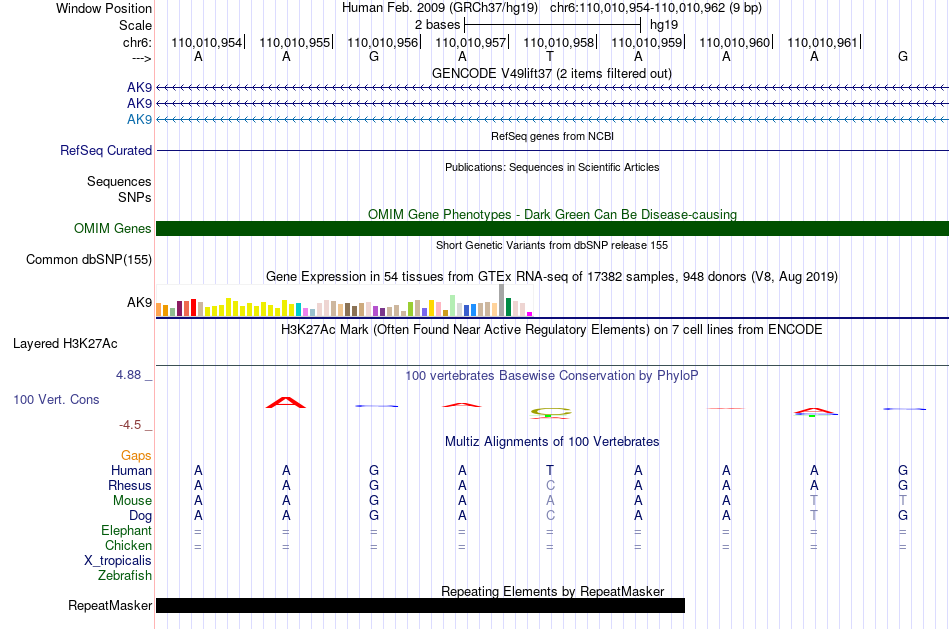Click the chr6:110,010,954-110,010,962 (9 bp) position text
The image size is (950, 629).
(x=656, y=8)
